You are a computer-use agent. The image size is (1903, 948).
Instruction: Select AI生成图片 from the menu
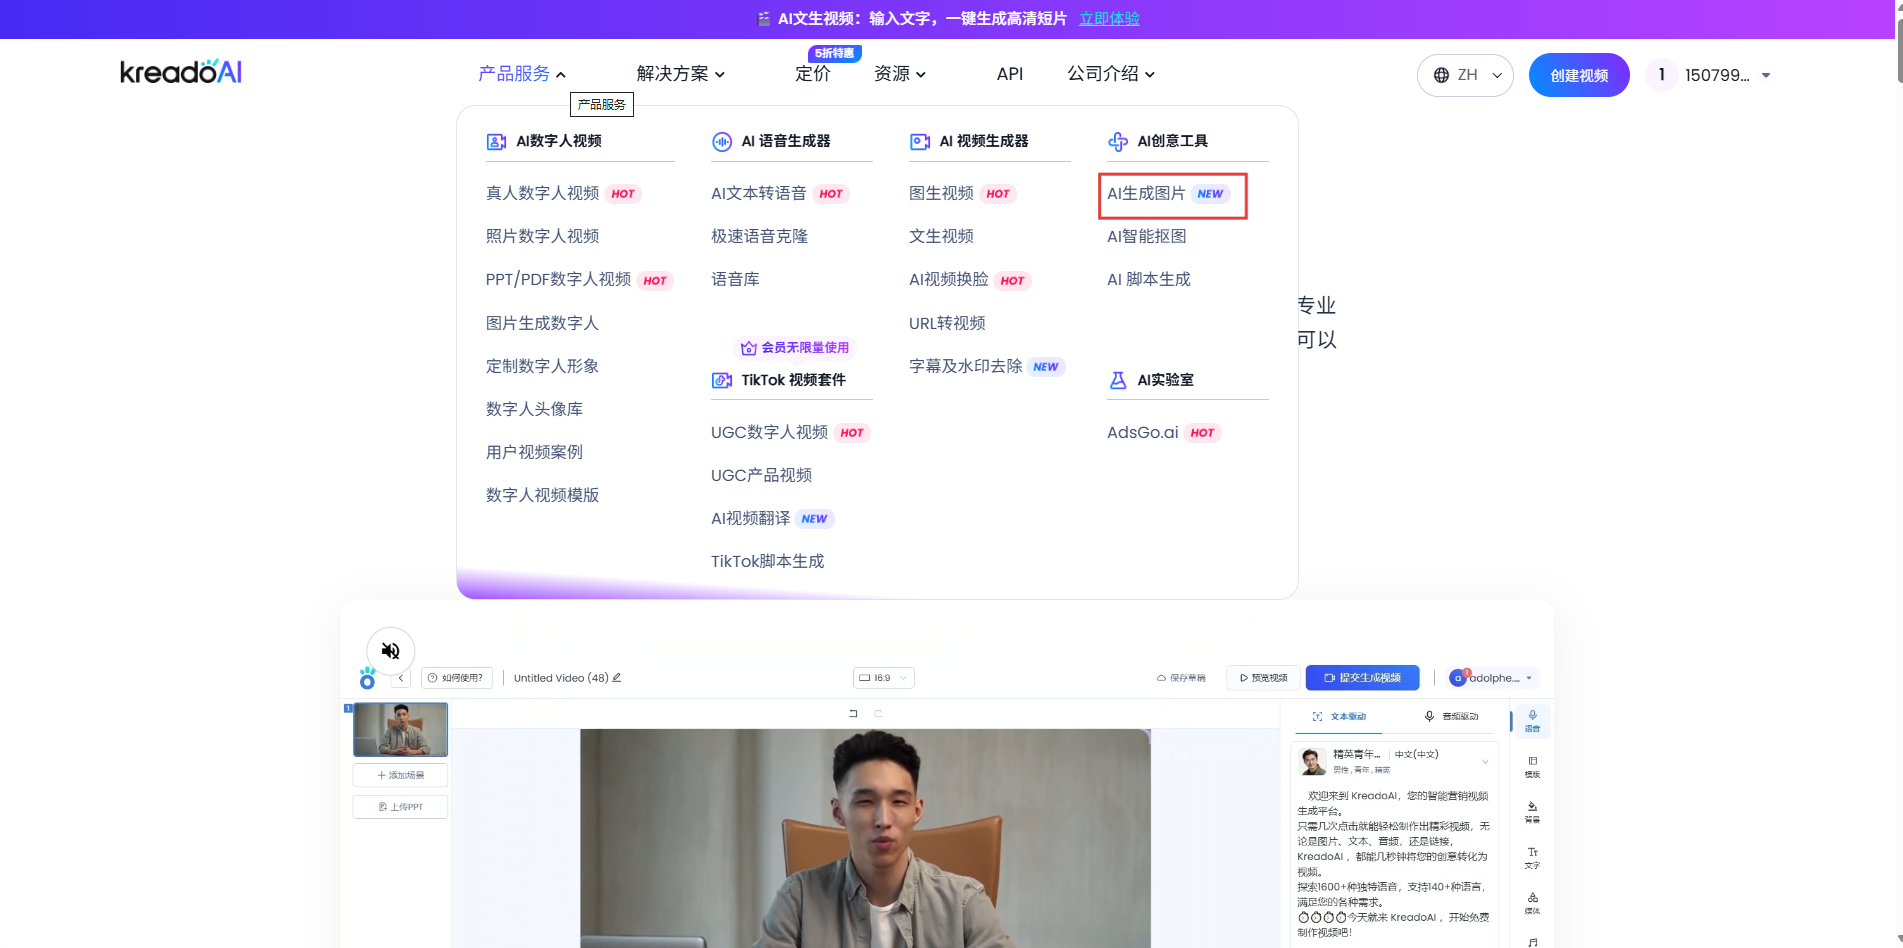point(1146,194)
